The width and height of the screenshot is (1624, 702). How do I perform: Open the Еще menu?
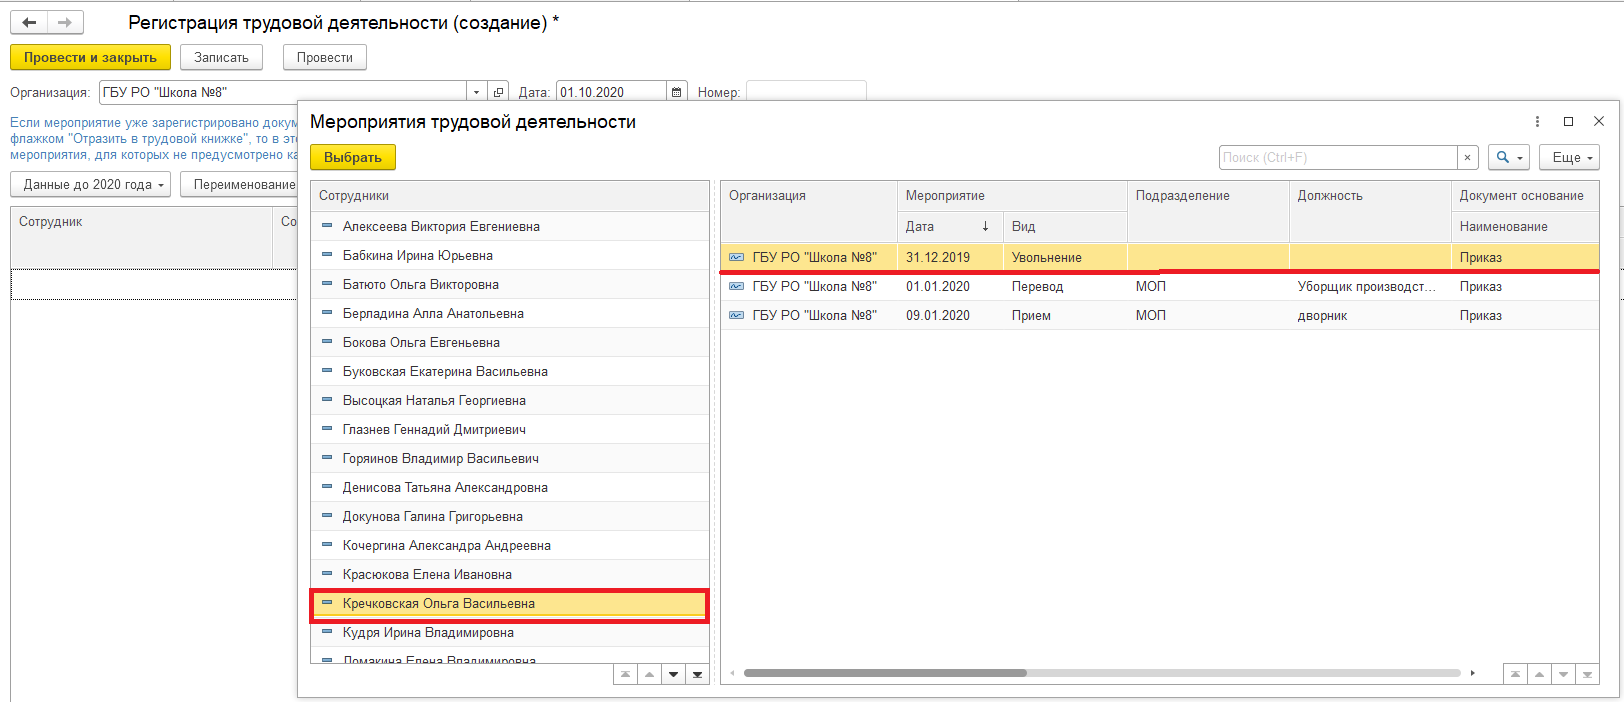coord(1570,158)
